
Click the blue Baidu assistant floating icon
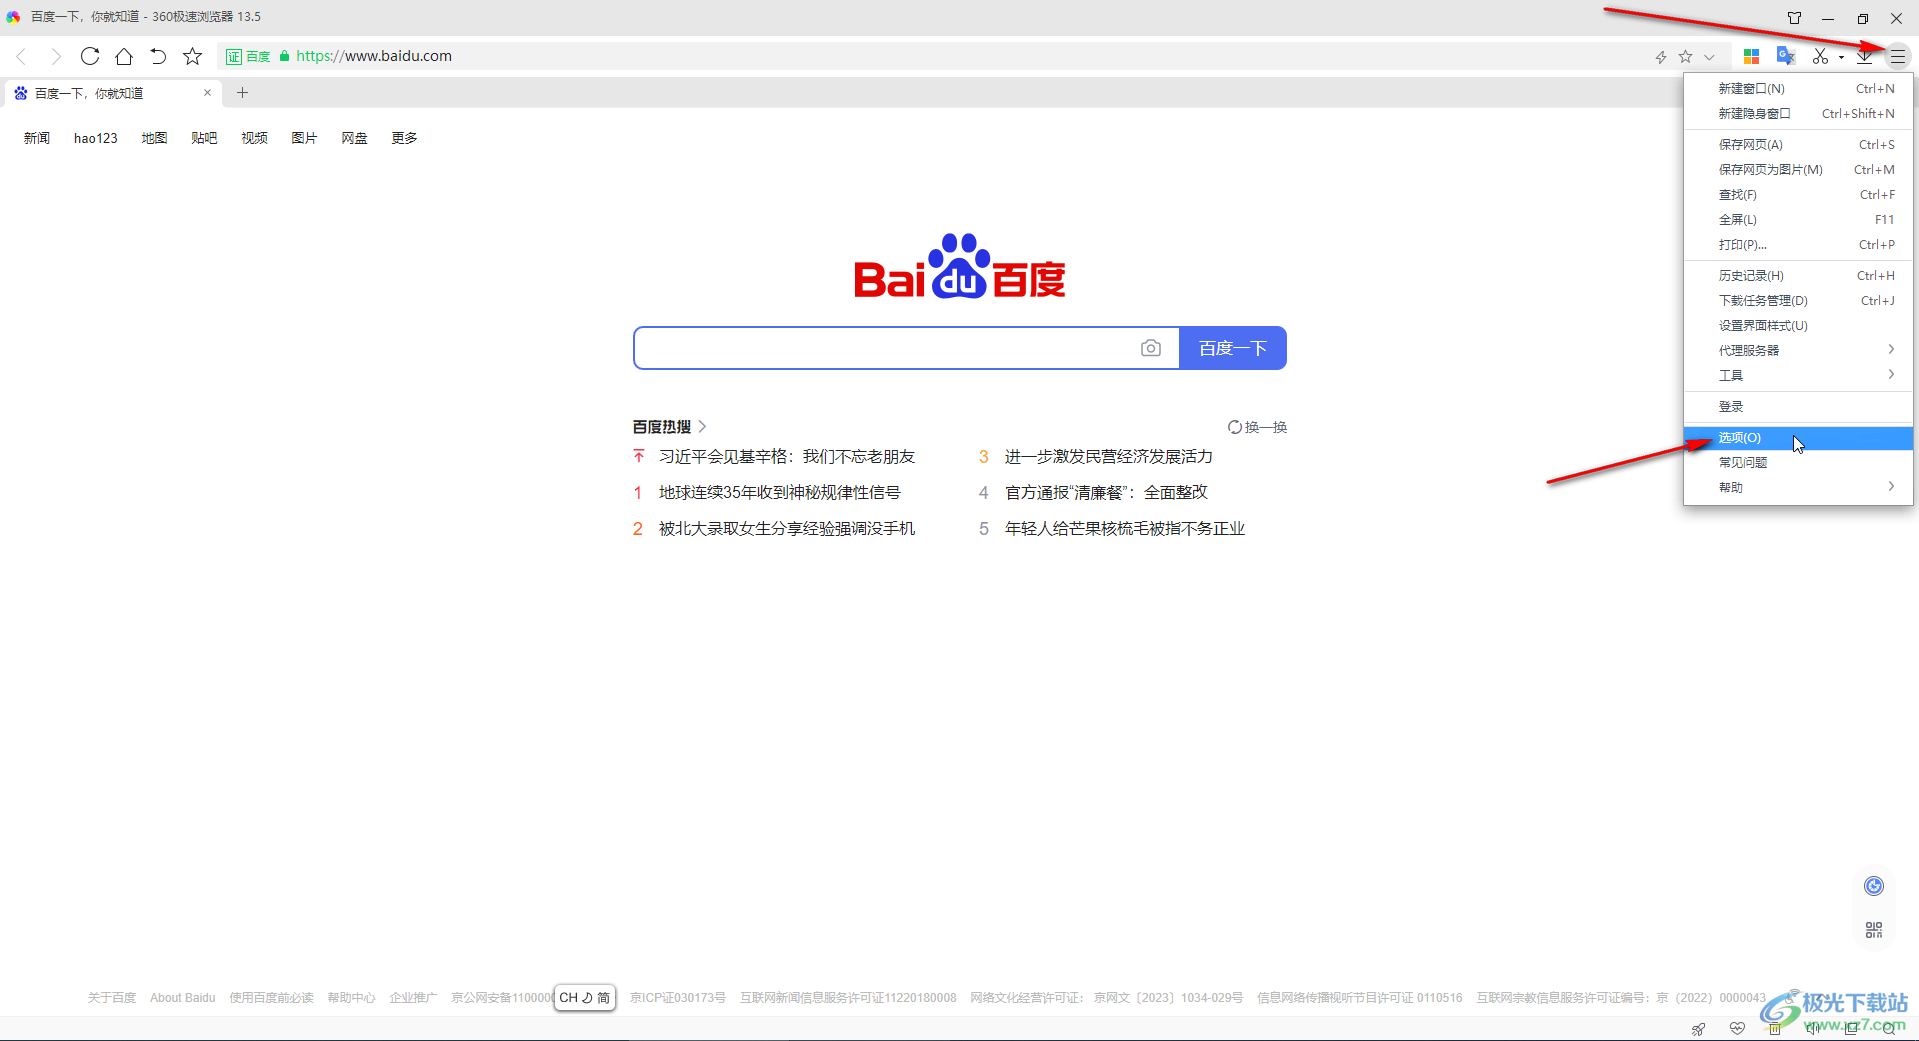pyautogui.click(x=1874, y=886)
